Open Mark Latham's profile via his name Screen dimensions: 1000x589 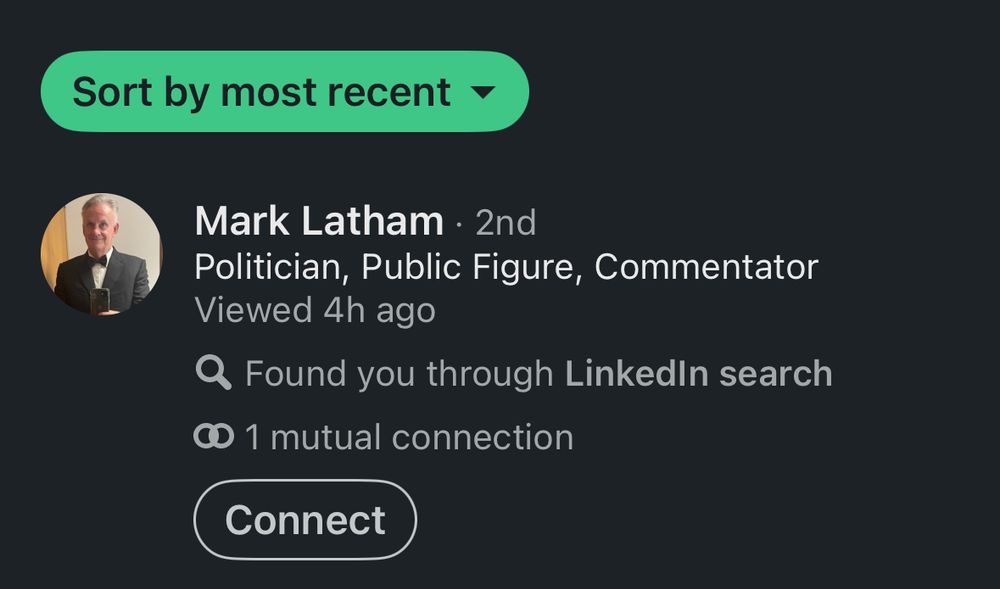pyautogui.click(x=319, y=221)
